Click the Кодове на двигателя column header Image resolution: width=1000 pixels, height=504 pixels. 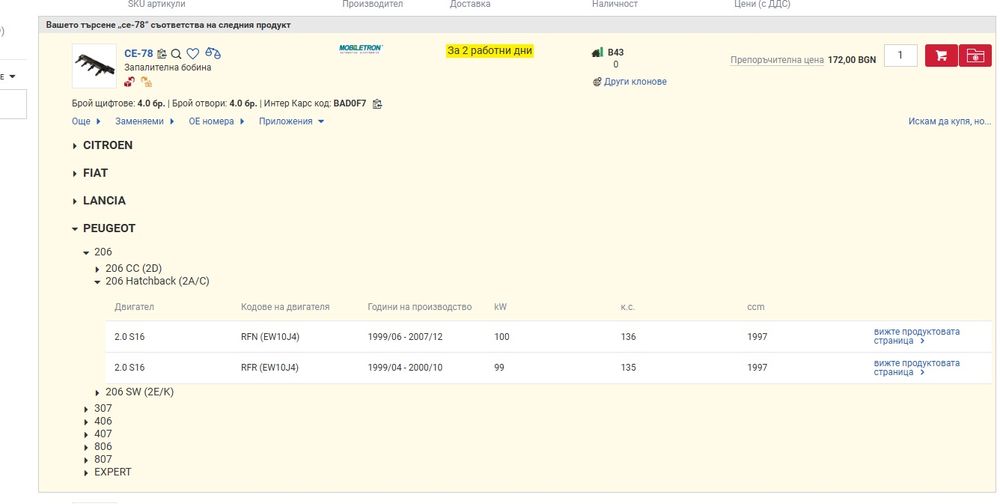[x=285, y=307]
